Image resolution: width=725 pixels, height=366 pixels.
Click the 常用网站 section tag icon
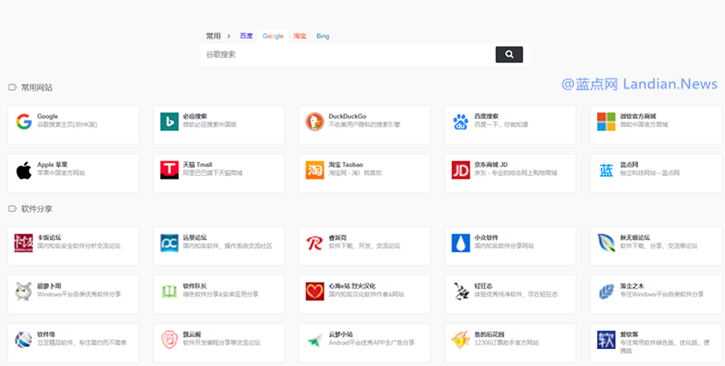point(12,87)
